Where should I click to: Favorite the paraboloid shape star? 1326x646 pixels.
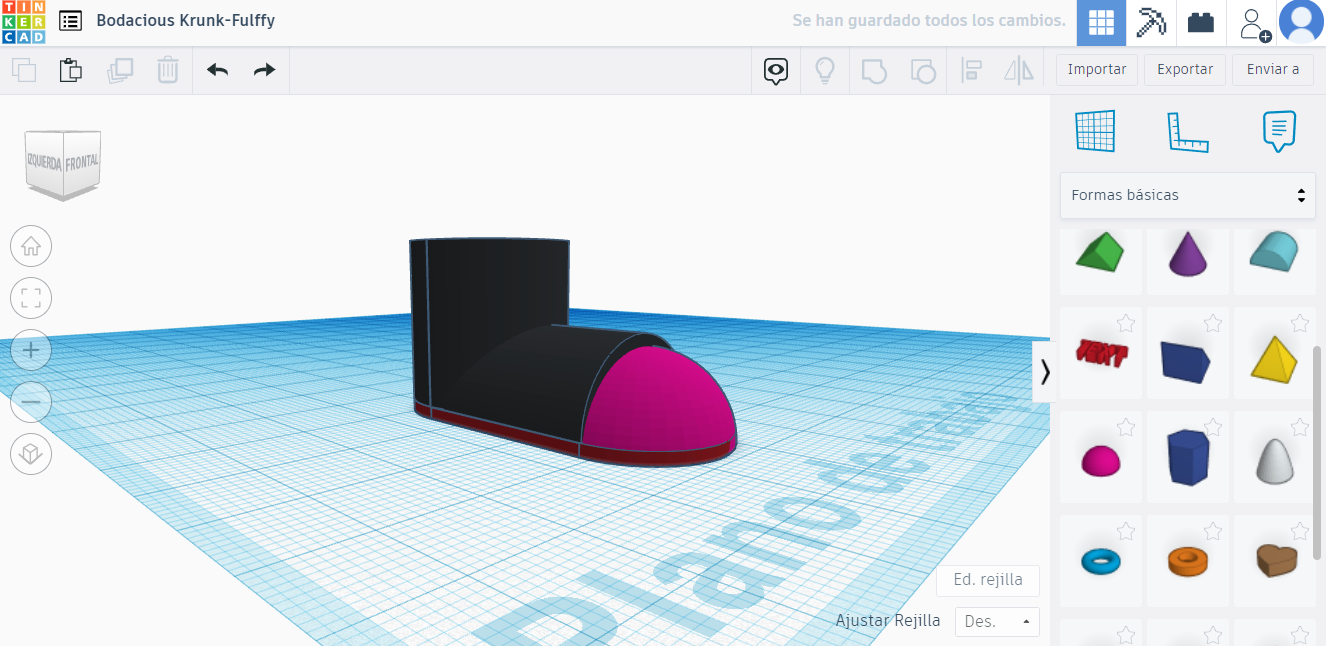pos(1300,427)
